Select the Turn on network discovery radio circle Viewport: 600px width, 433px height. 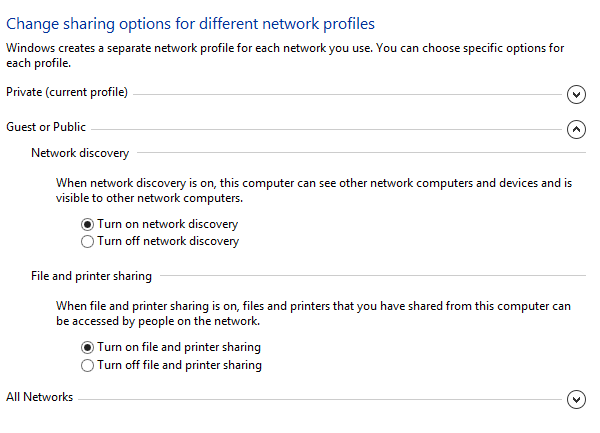click(x=88, y=224)
